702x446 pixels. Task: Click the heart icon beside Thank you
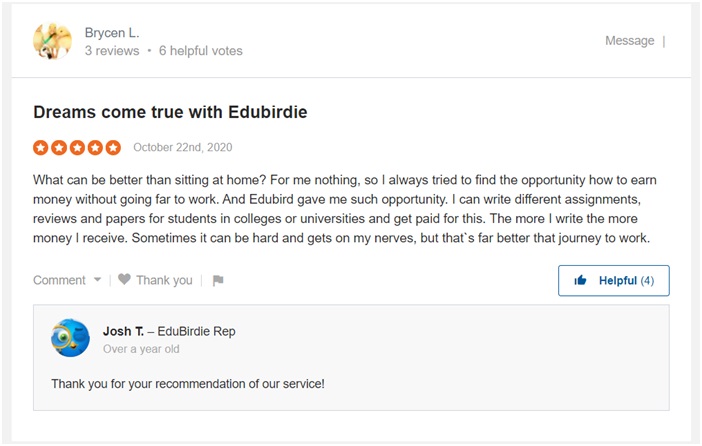[125, 280]
